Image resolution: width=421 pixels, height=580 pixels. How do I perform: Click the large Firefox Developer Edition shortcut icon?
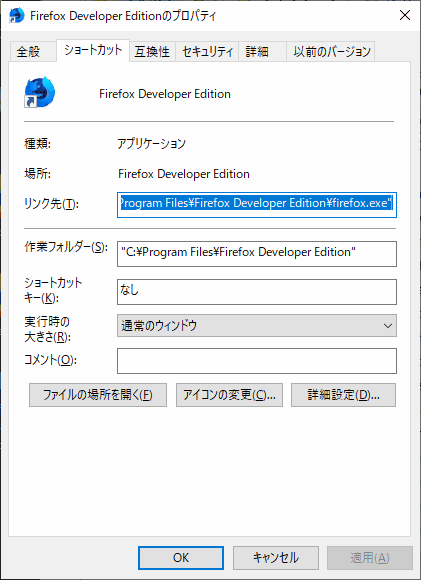pos(40,92)
